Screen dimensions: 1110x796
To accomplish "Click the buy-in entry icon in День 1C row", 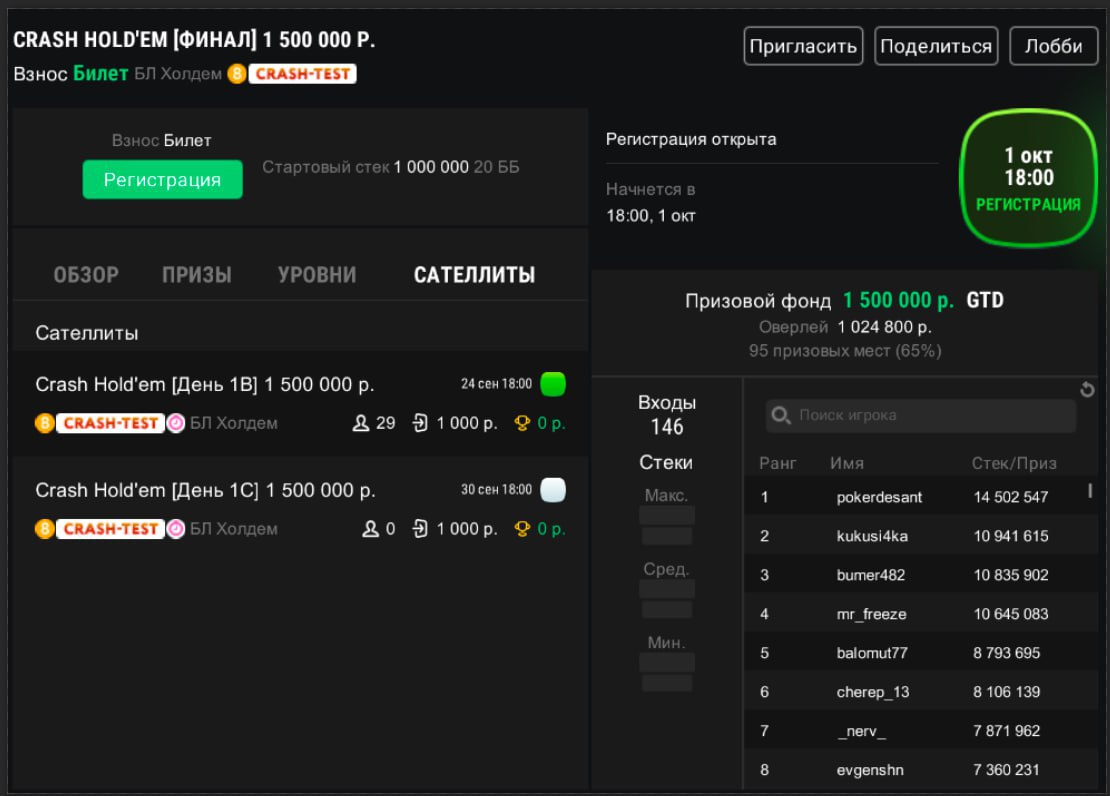I will pos(420,529).
